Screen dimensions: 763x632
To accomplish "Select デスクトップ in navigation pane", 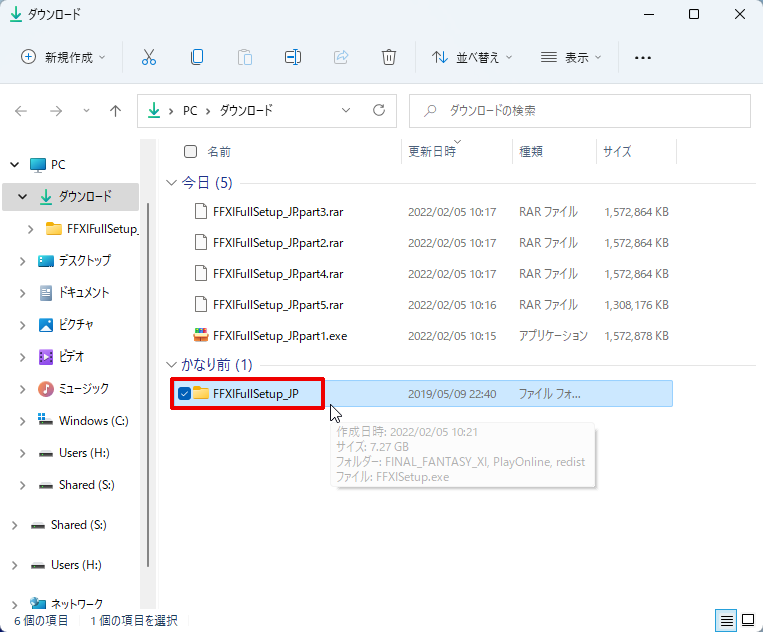I will 85,261.
